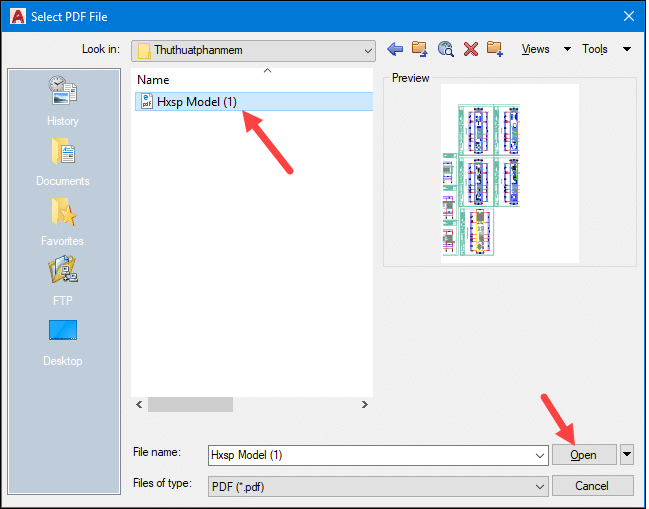This screenshot has height=509, width=649.
Task: Open the Favorites location
Action: tap(62, 220)
